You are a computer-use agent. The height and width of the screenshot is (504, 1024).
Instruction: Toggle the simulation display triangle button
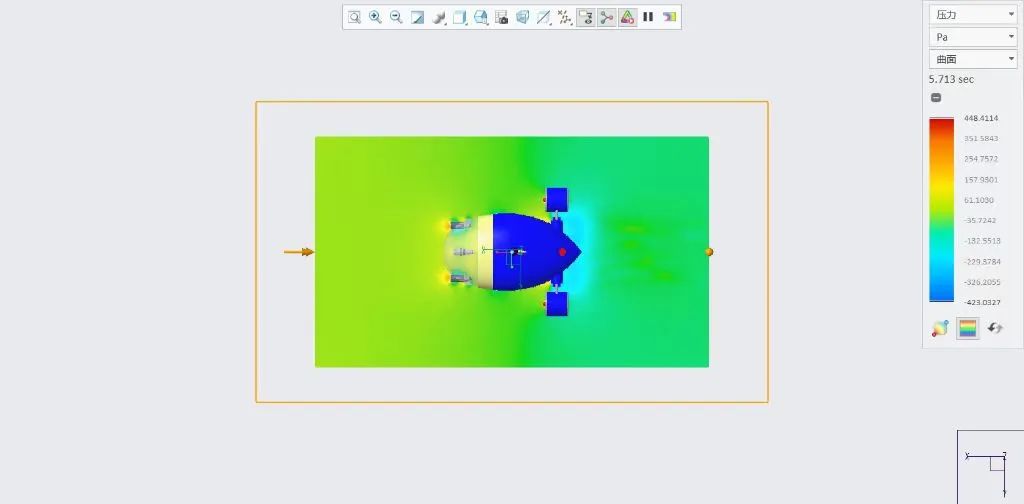pos(627,17)
